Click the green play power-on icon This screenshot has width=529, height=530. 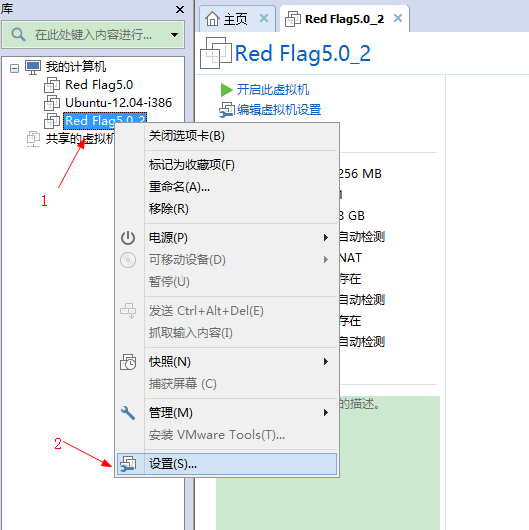pyautogui.click(x=226, y=90)
